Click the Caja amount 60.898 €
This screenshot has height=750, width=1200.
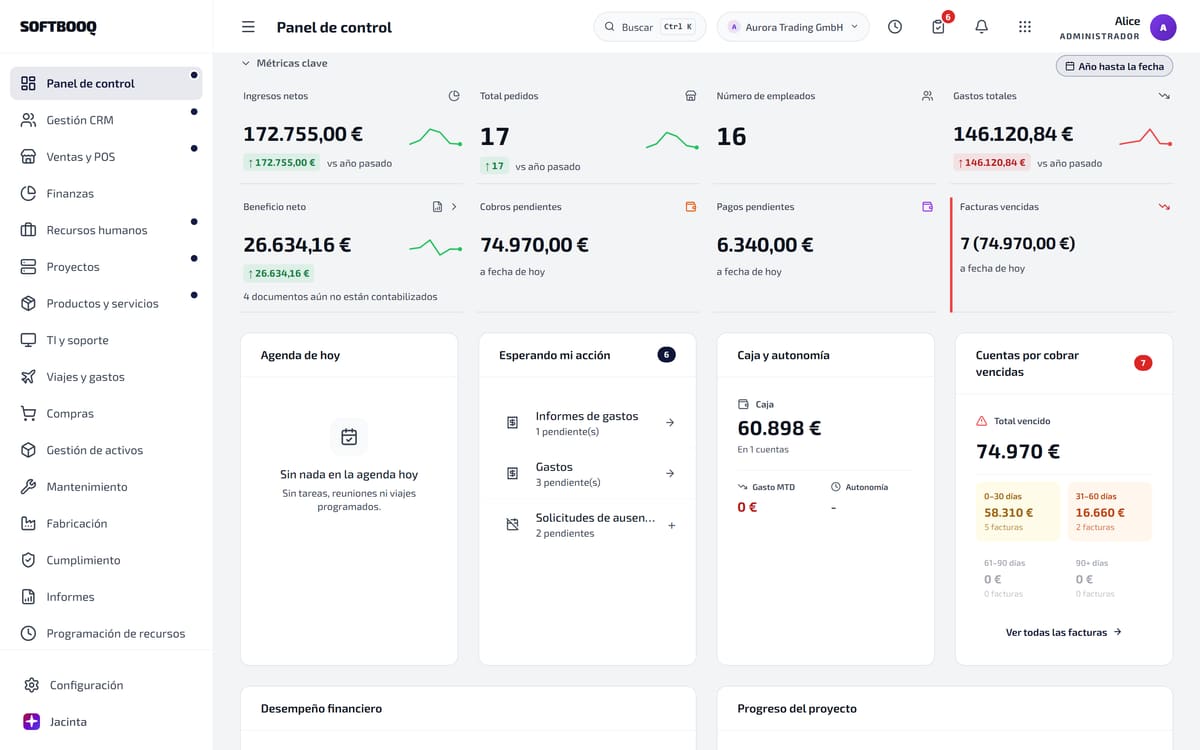[x=779, y=428]
